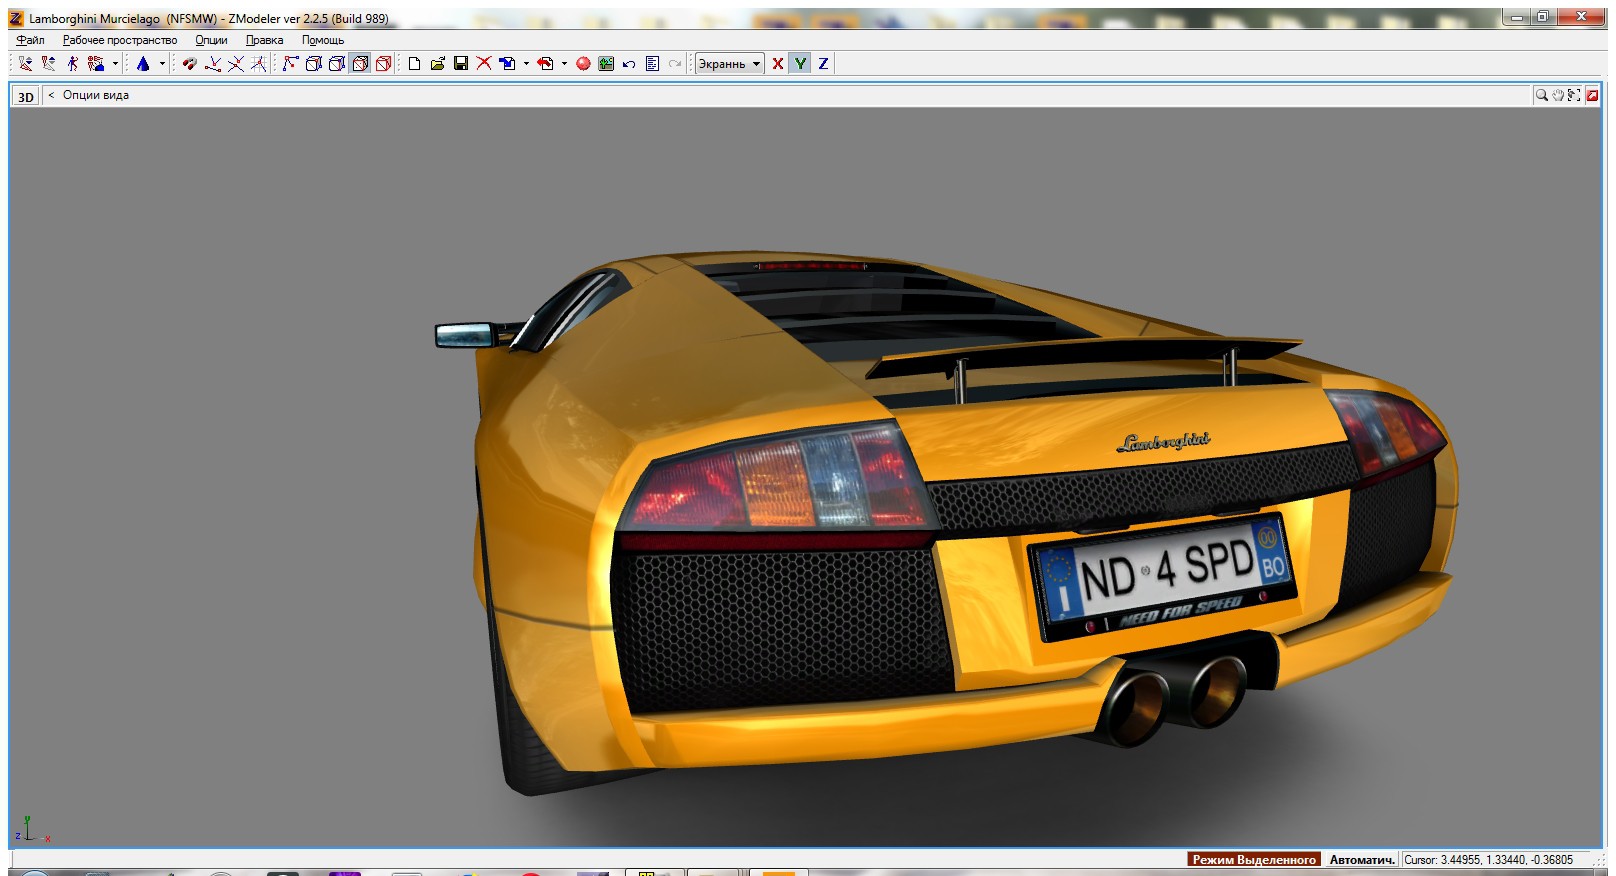Click the undo arrow icon
This screenshot has height=876, width=1616.
629,63
